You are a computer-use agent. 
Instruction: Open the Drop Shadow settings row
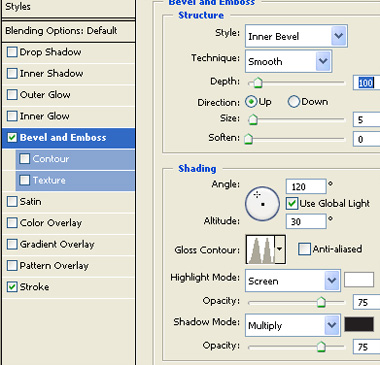point(68,52)
